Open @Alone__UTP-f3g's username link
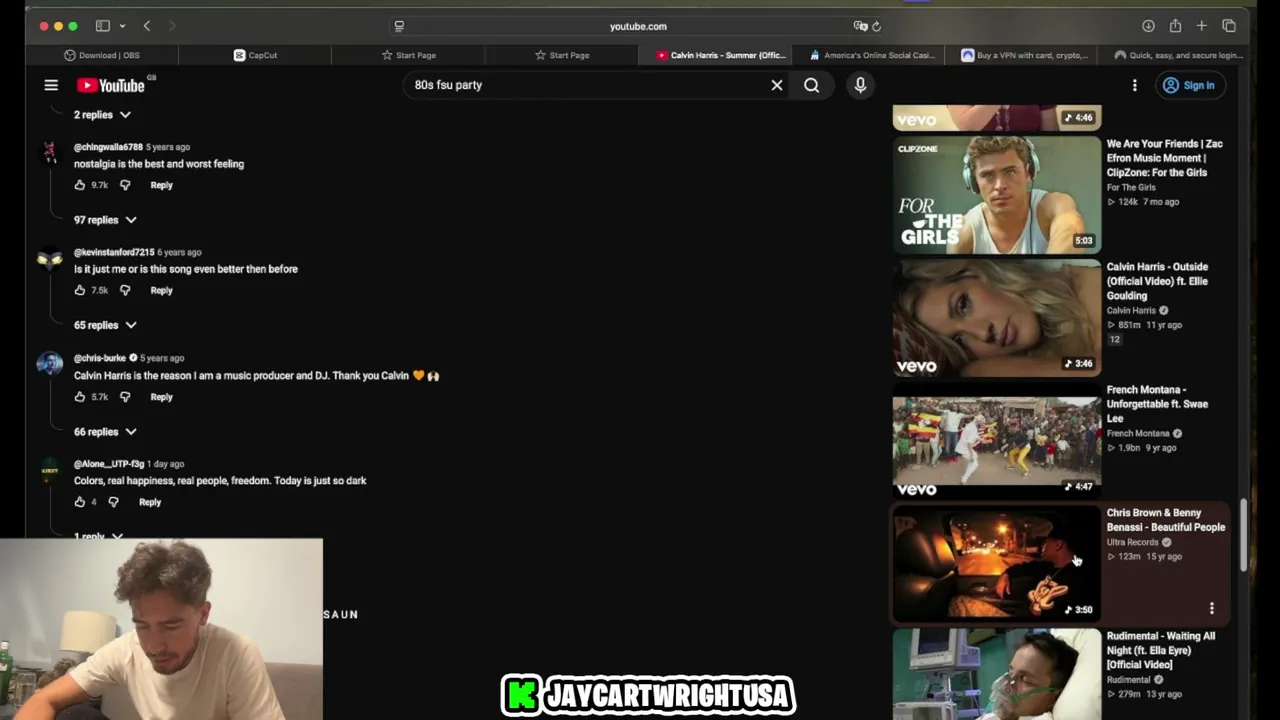1280x720 pixels. coord(109,464)
